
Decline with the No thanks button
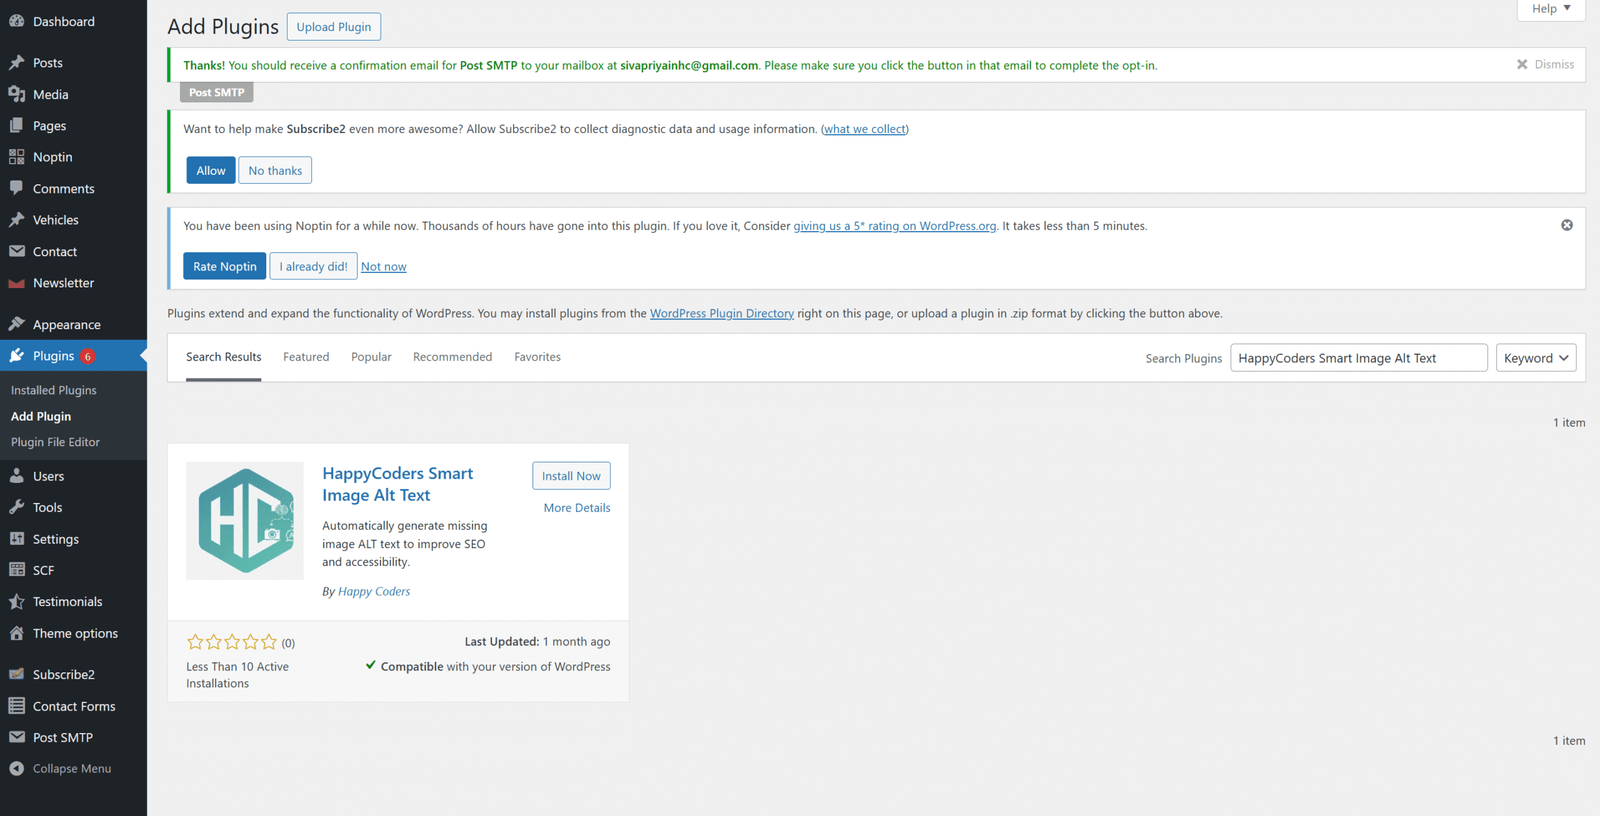click(x=275, y=170)
